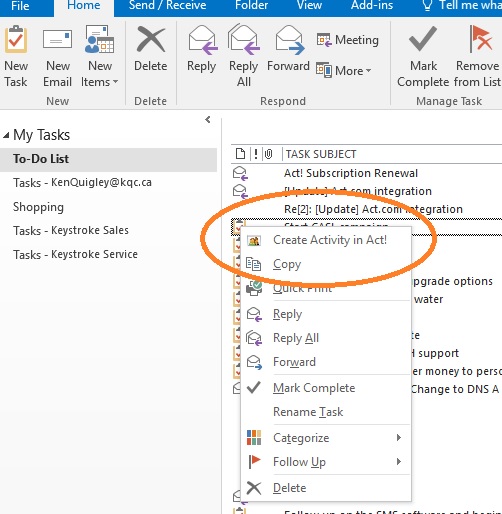Click the Quick Print printer icon

pyautogui.click(x=254, y=287)
